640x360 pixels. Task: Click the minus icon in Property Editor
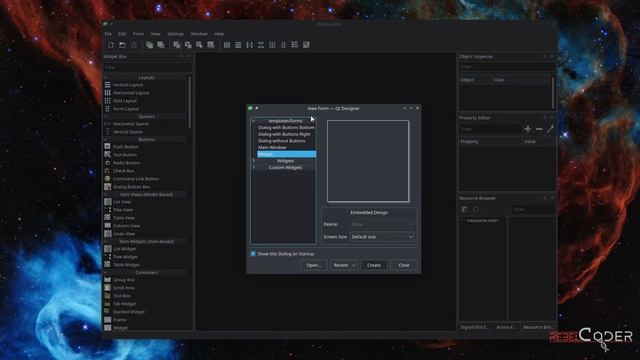(x=539, y=129)
